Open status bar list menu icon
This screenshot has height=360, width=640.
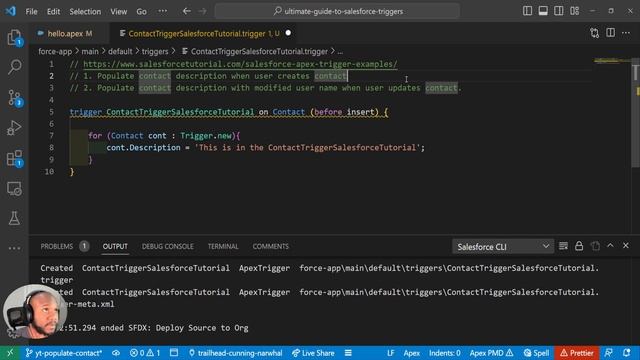pos(348,353)
